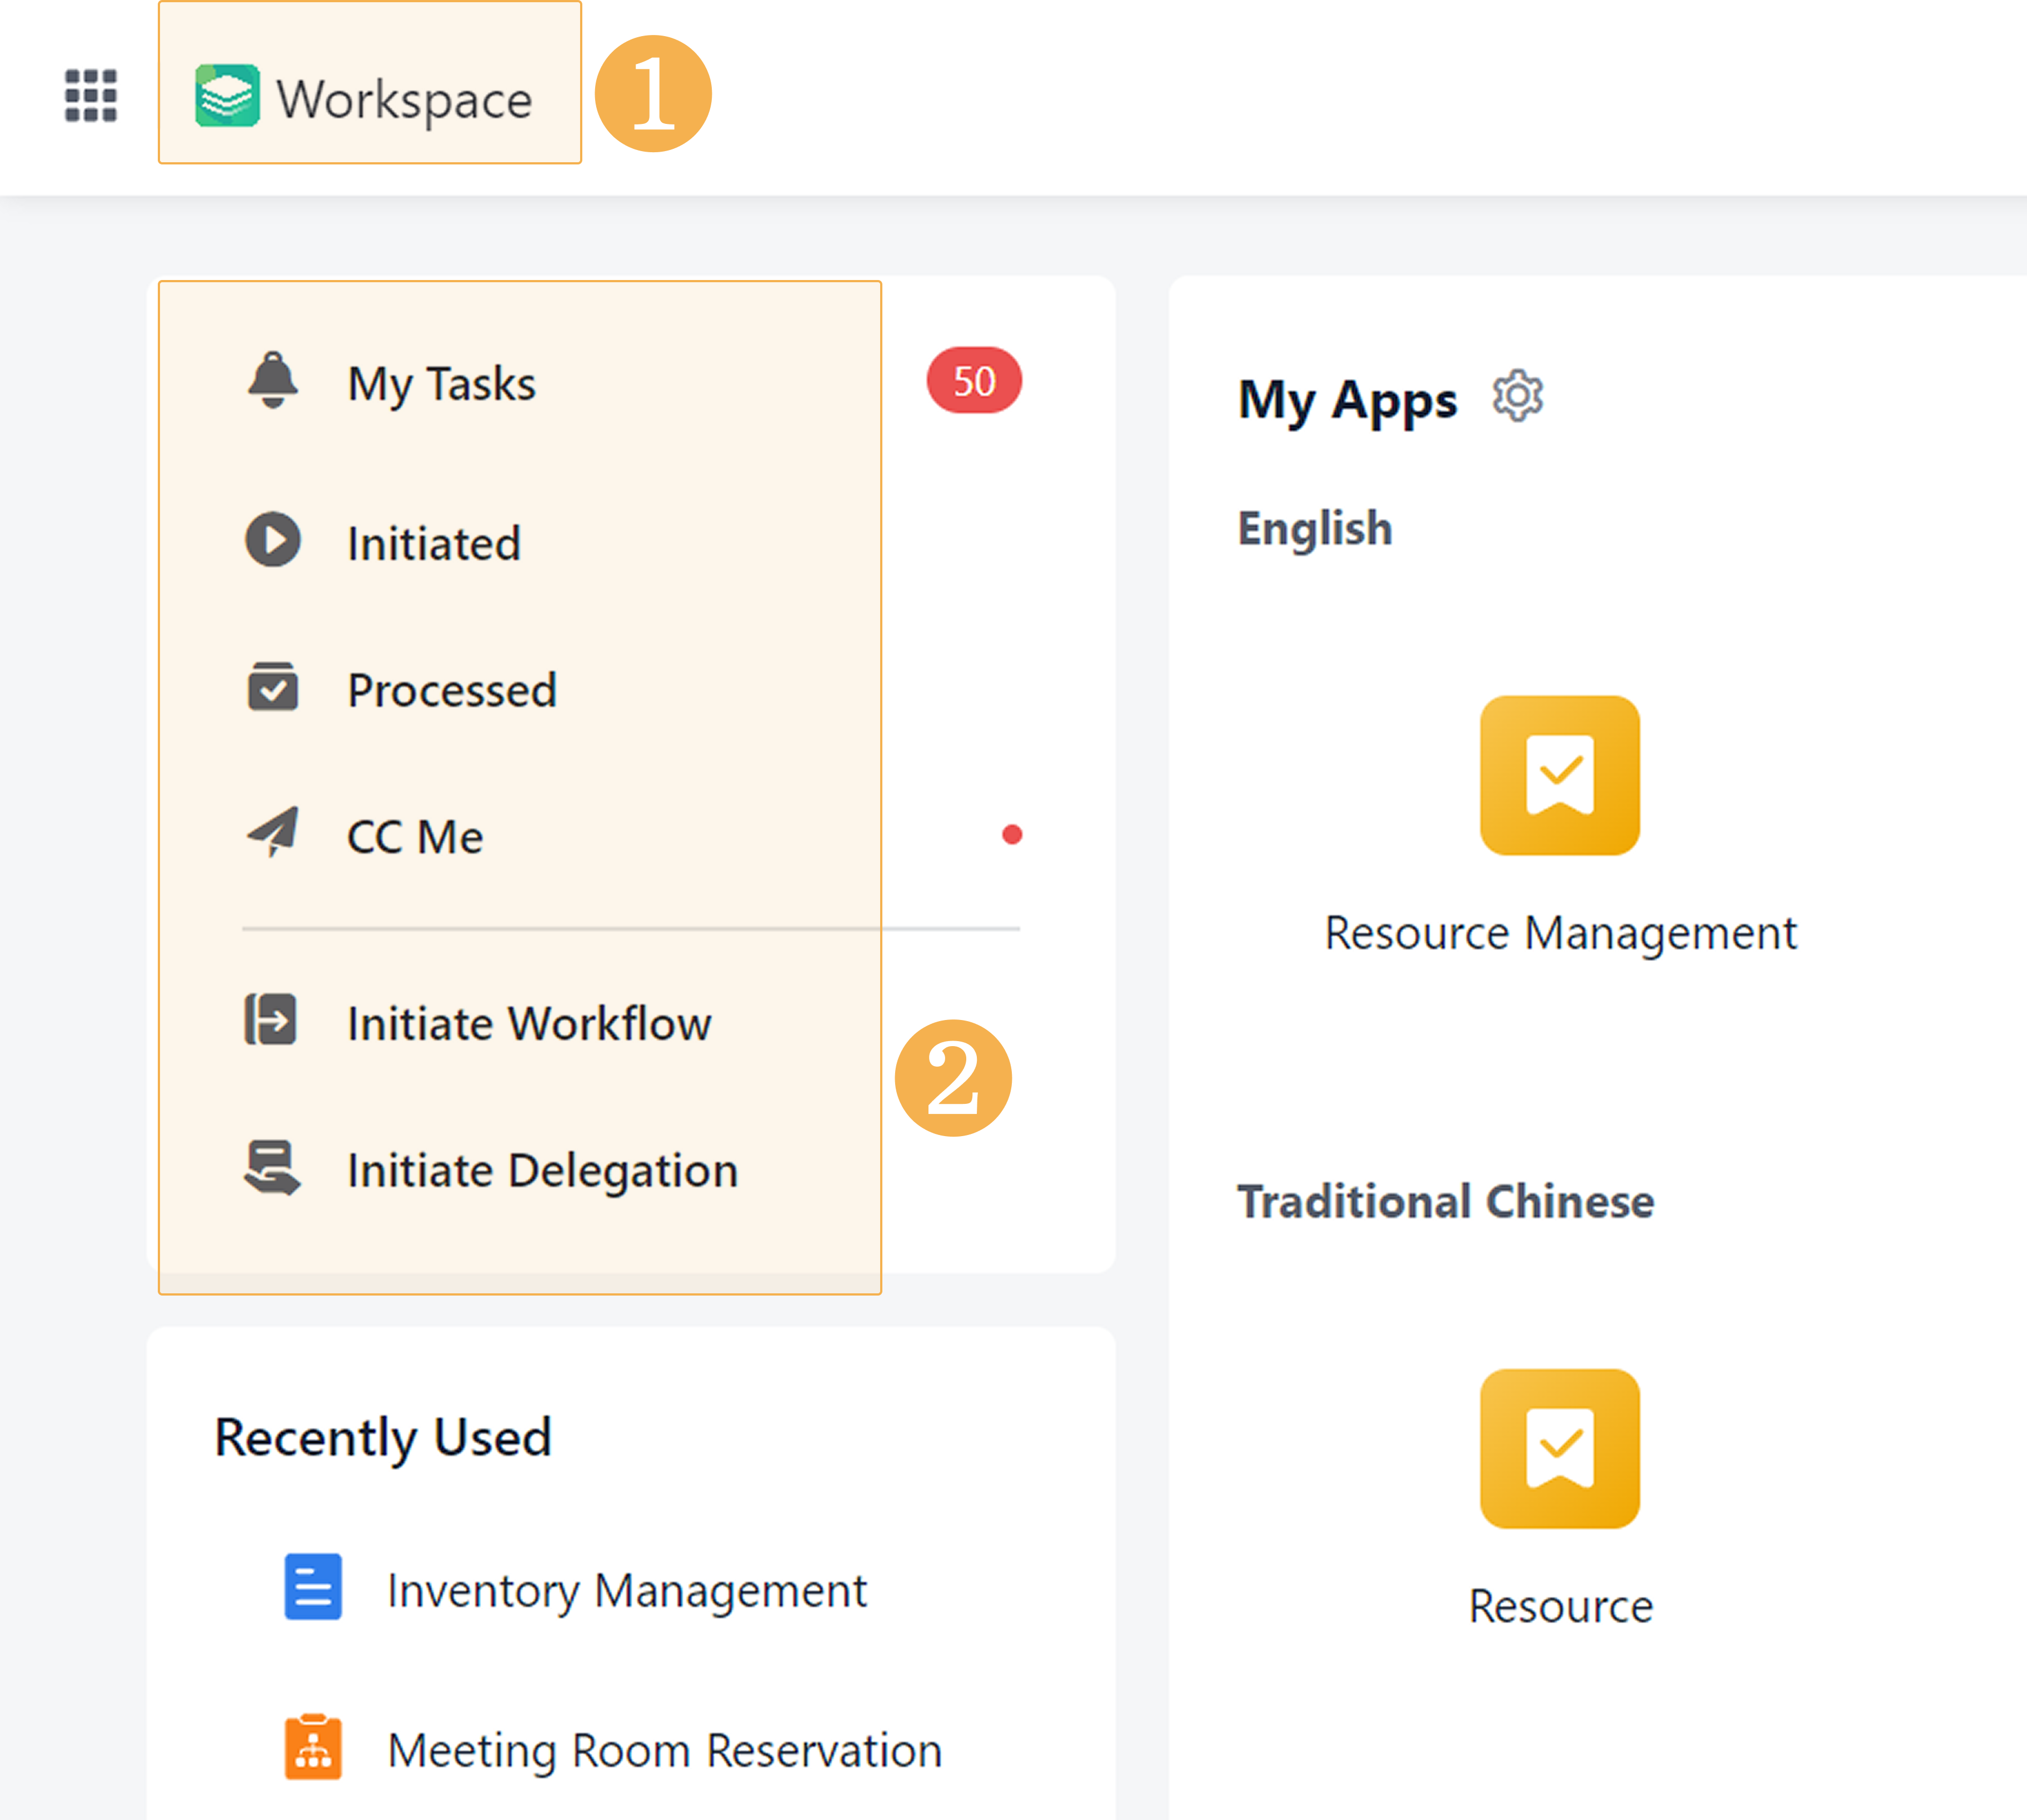Click the Initiate Workflow arrow icon
2027x1820 pixels.
[x=271, y=1020]
